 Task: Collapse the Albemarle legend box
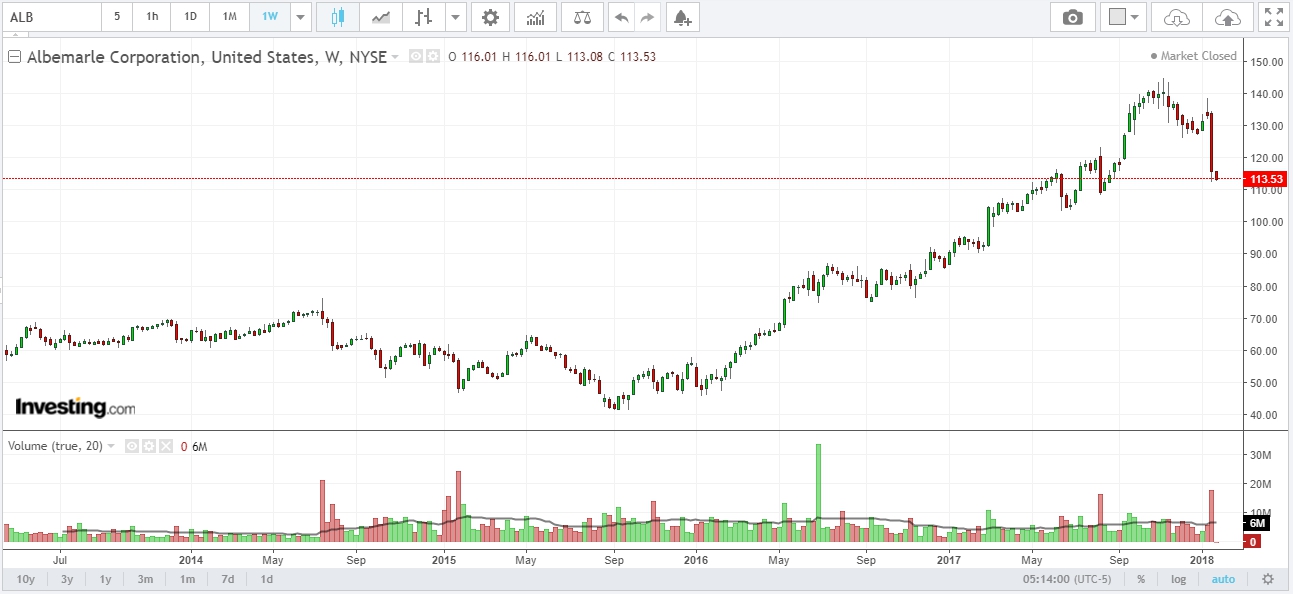pos(14,57)
